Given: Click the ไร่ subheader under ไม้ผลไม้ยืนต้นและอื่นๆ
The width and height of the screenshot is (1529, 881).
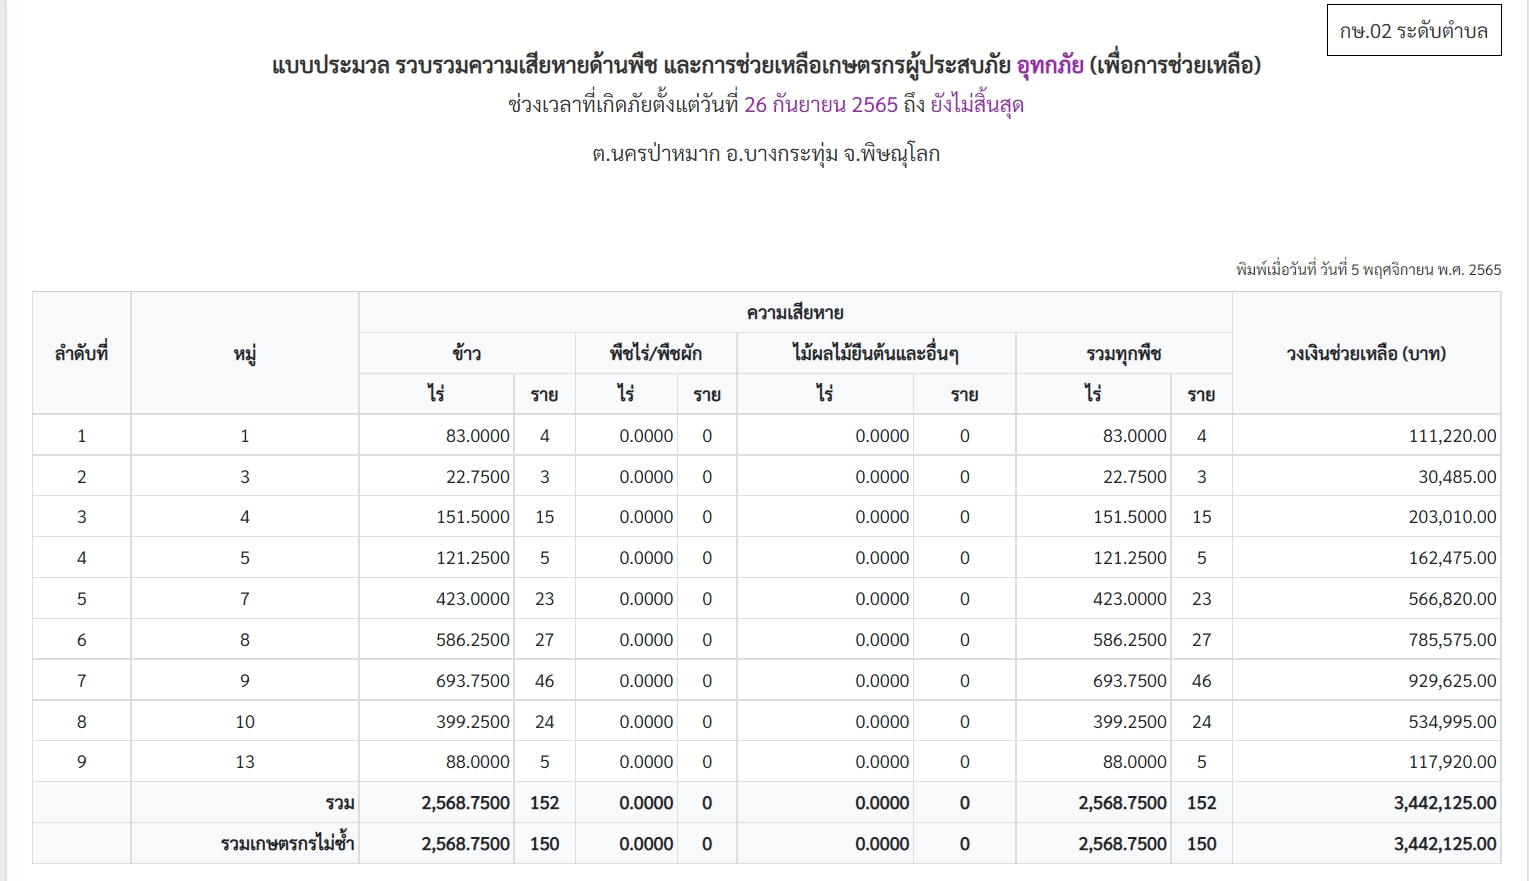Looking at the screenshot, I should tap(825, 394).
